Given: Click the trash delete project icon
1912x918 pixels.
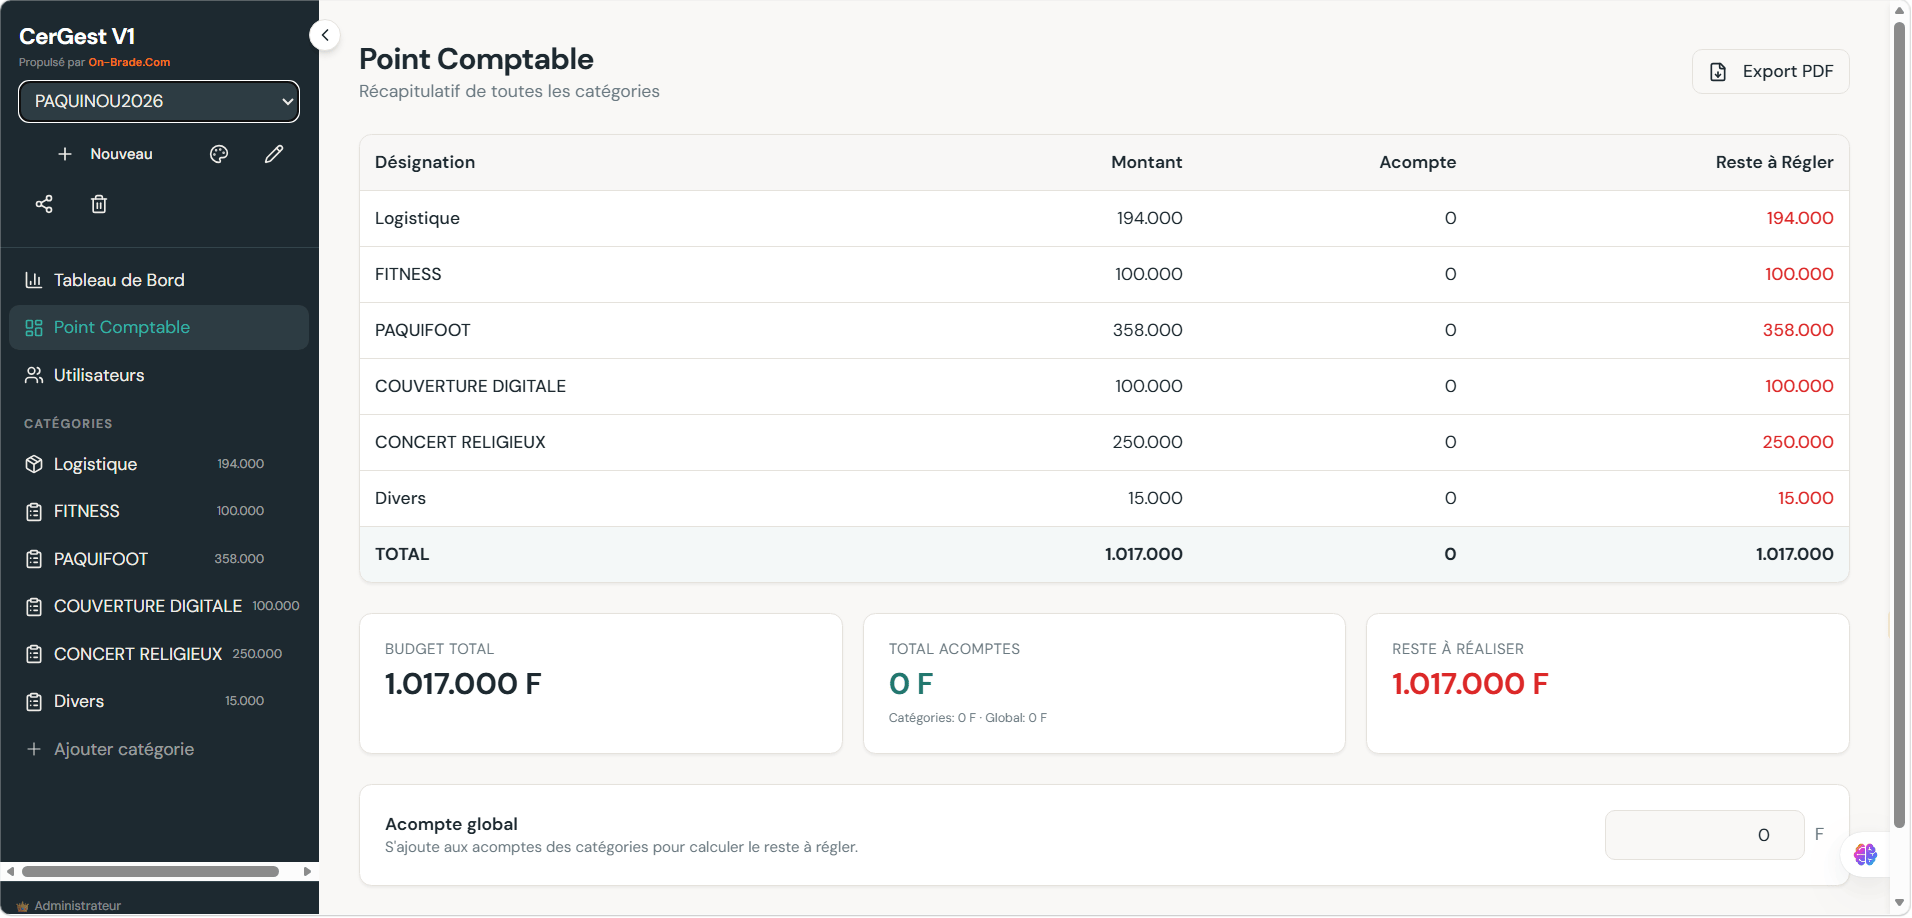Looking at the screenshot, I should (x=99, y=204).
